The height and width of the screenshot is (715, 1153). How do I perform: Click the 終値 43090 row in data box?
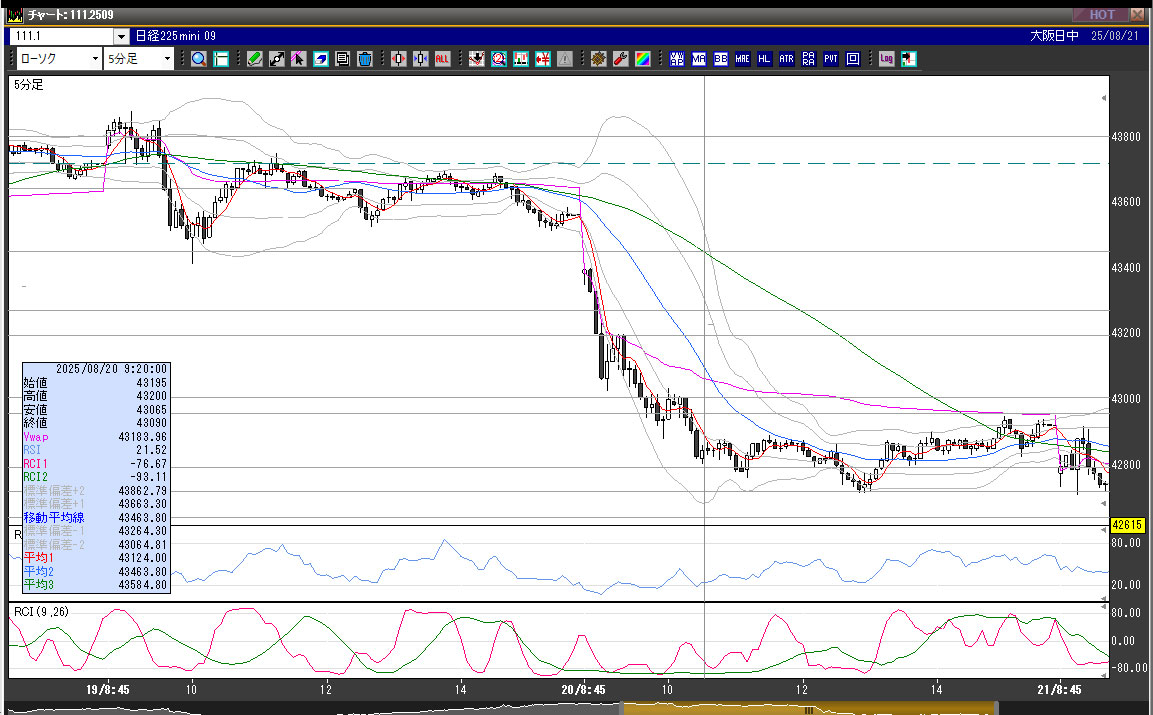click(96, 423)
